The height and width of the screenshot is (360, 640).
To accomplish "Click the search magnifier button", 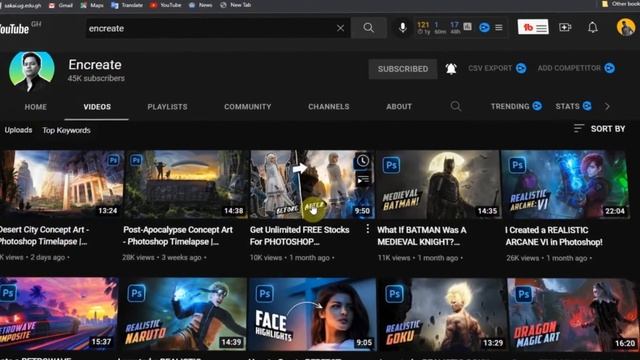I will [369, 28].
